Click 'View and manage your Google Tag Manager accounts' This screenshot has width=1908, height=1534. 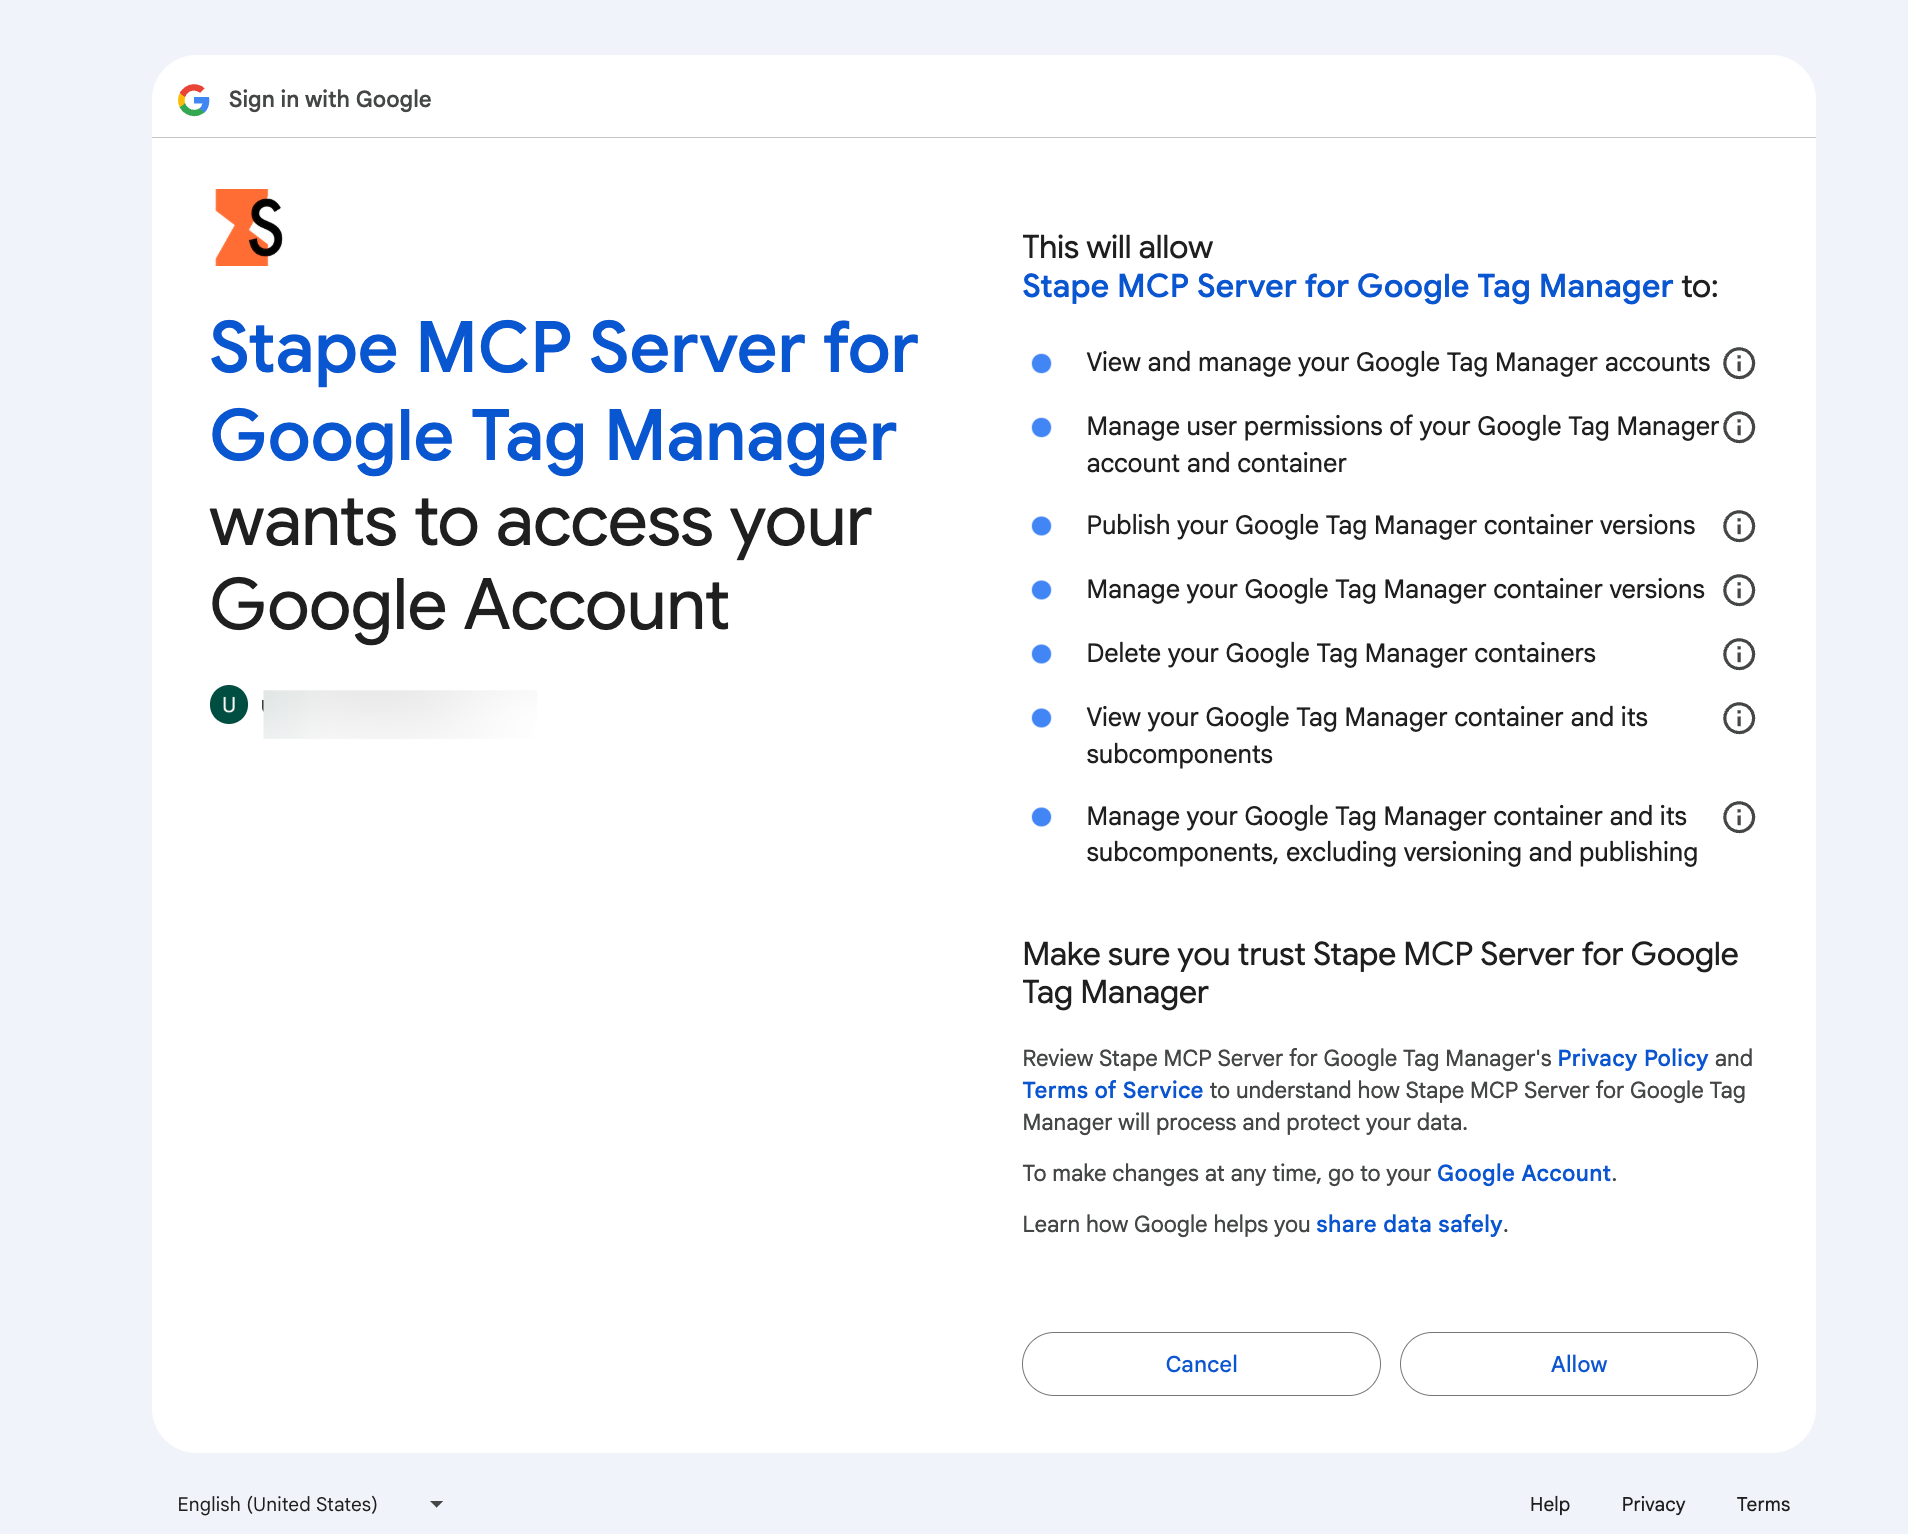coord(1398,363)
